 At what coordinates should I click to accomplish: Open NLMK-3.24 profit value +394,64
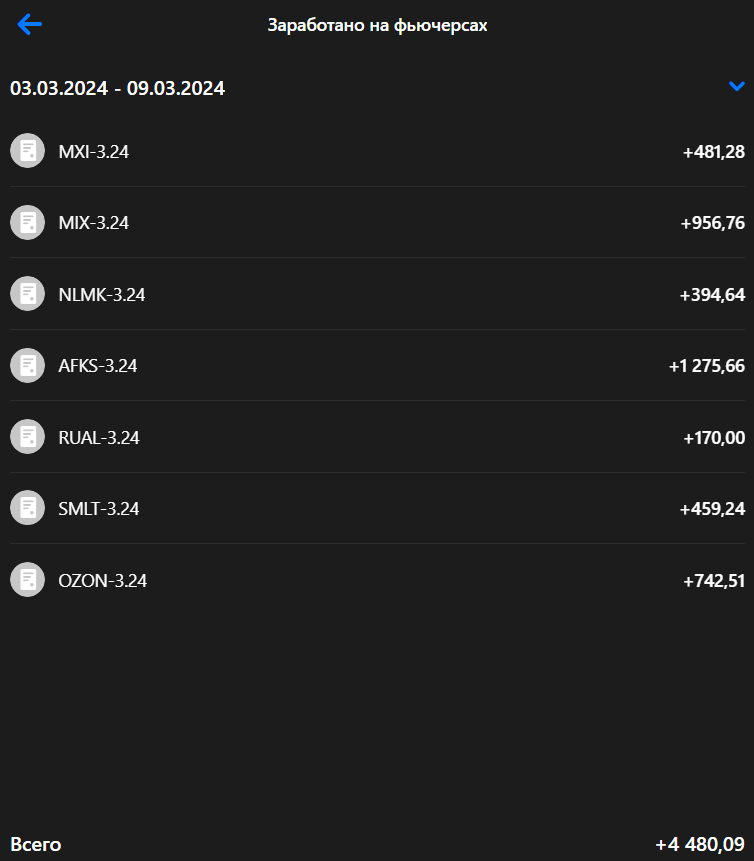712,294
